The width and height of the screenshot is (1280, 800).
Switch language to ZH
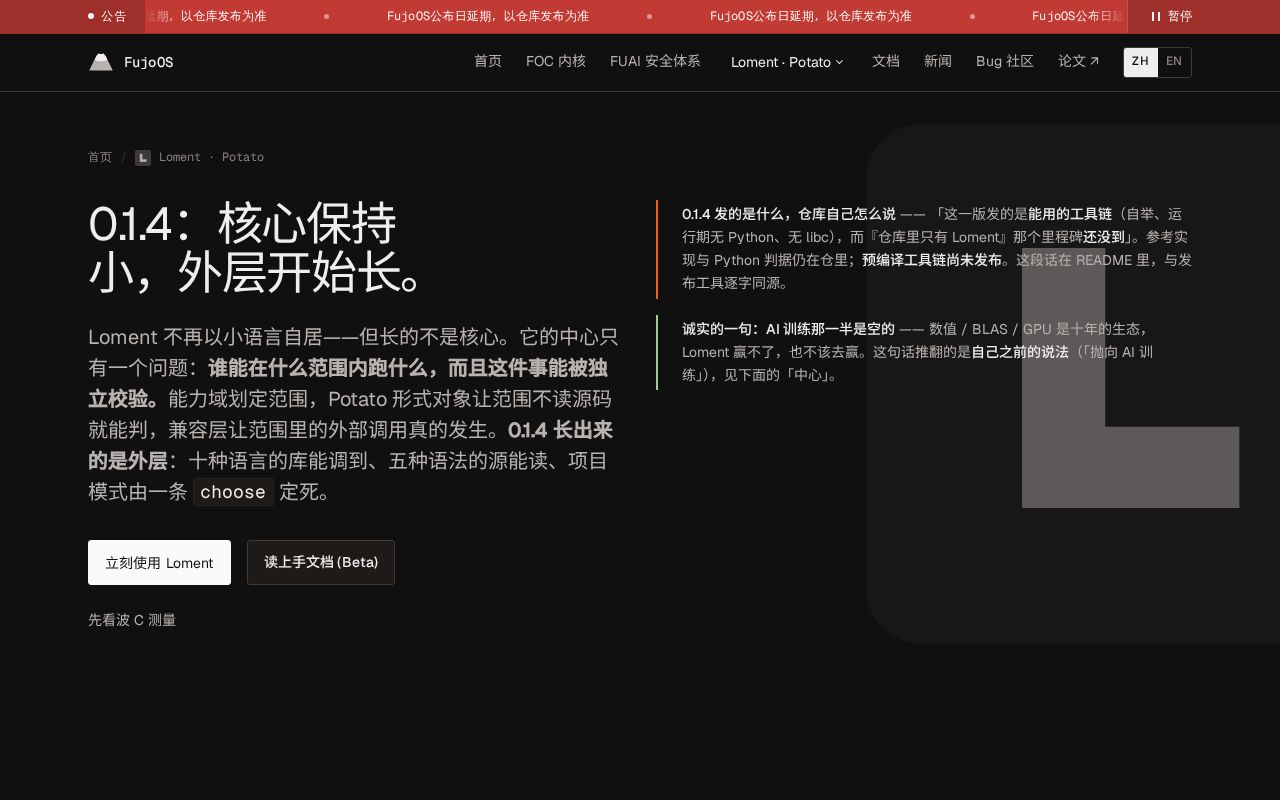pos(1140,62)
